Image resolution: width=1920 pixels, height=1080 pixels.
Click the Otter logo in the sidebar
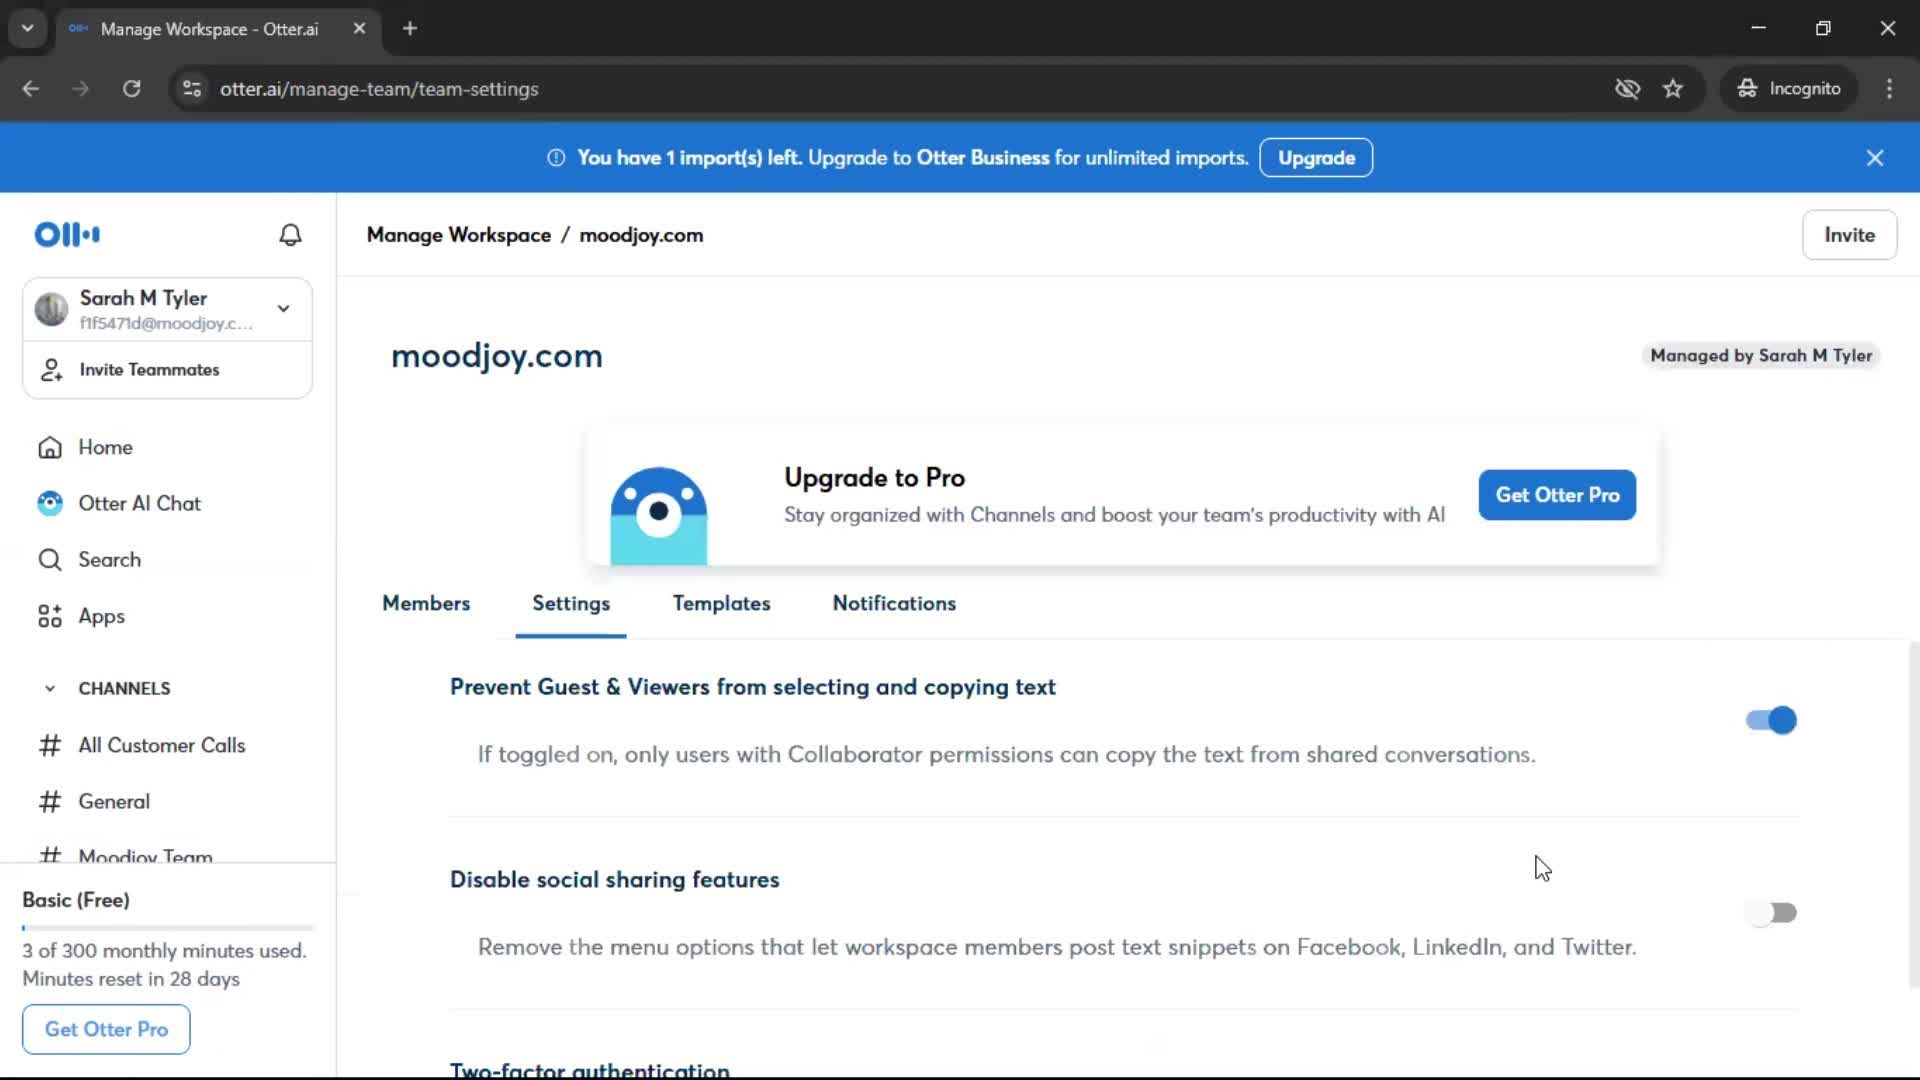coord(67,235)
